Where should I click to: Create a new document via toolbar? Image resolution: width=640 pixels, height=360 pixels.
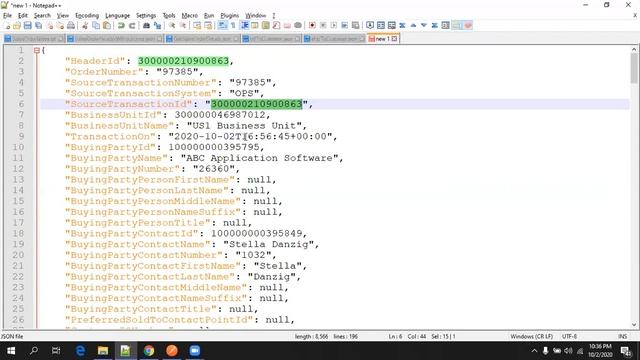tap(7, 25)
